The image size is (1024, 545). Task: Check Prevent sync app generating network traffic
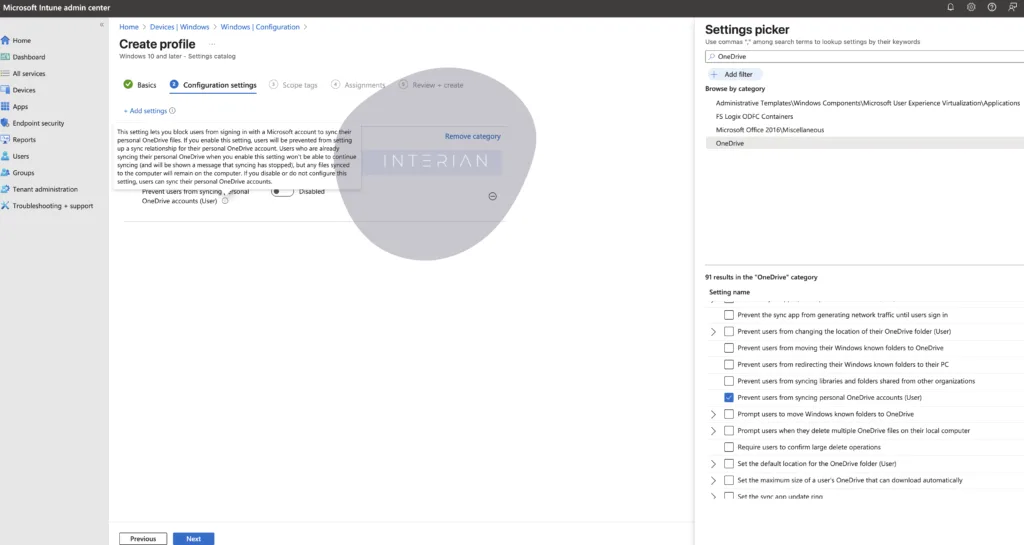pos(729,315)
